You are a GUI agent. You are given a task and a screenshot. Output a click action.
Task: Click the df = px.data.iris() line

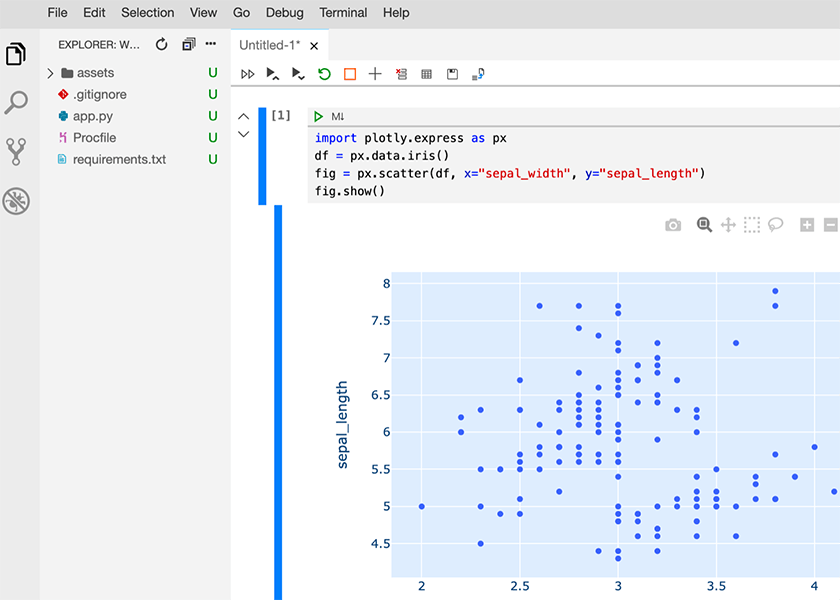pos(381,156)
